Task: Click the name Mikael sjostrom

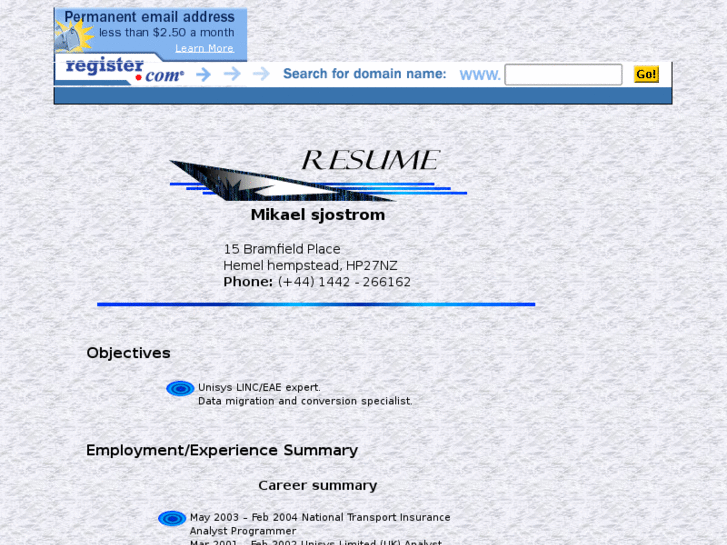Action: point(318,215)
